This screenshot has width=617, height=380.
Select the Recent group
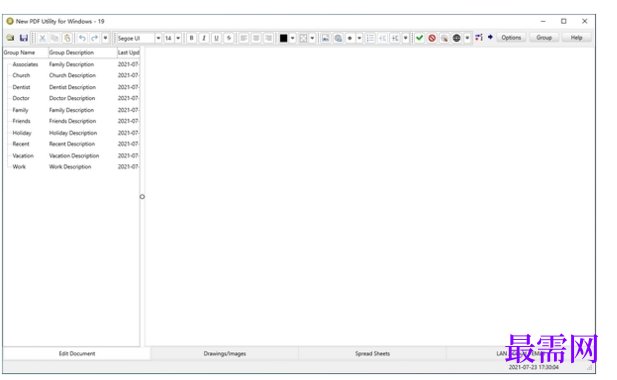point(21,144)
